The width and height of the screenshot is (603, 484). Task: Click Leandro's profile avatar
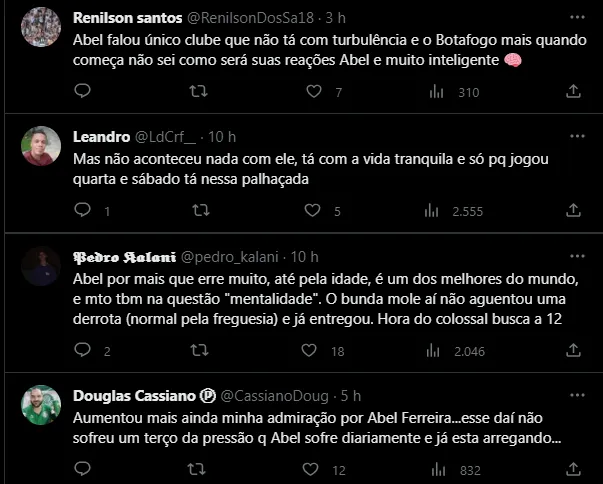pyautogui.click(x=41, y=146)
